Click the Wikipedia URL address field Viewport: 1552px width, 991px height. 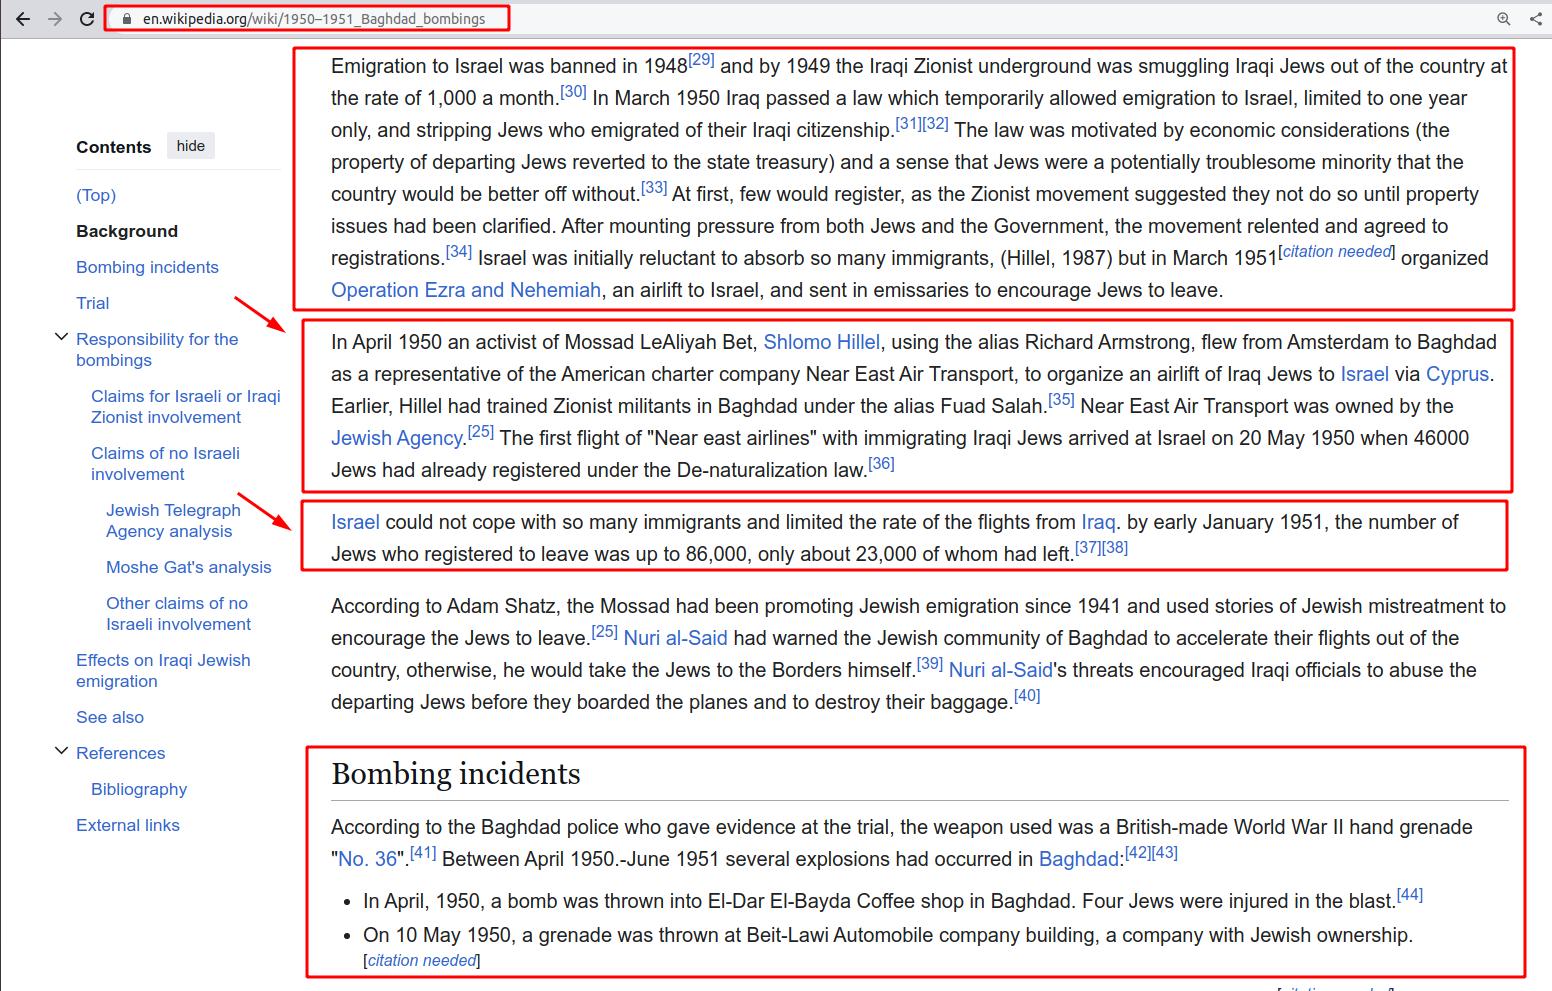[x=313, y=19]
